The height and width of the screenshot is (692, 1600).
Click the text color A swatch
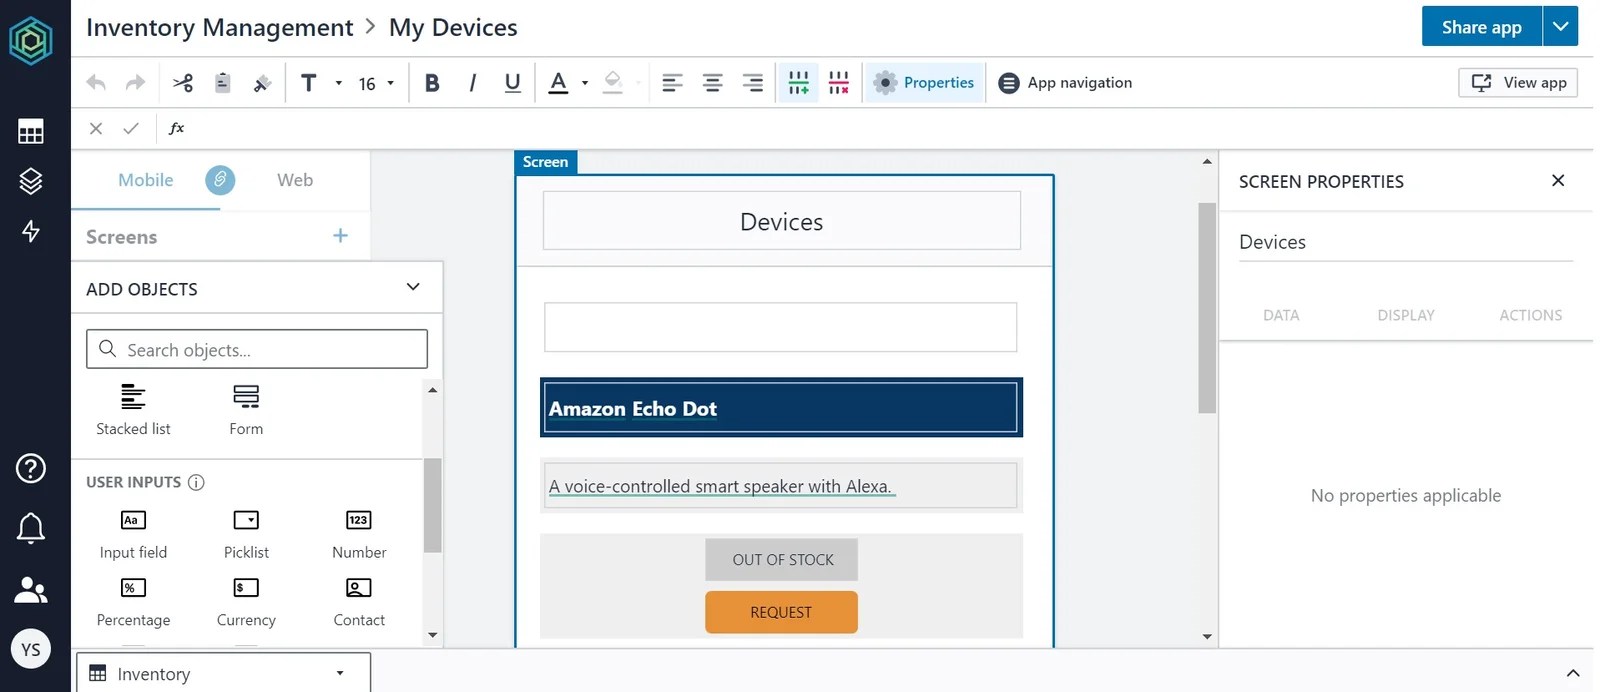point(558,83)
